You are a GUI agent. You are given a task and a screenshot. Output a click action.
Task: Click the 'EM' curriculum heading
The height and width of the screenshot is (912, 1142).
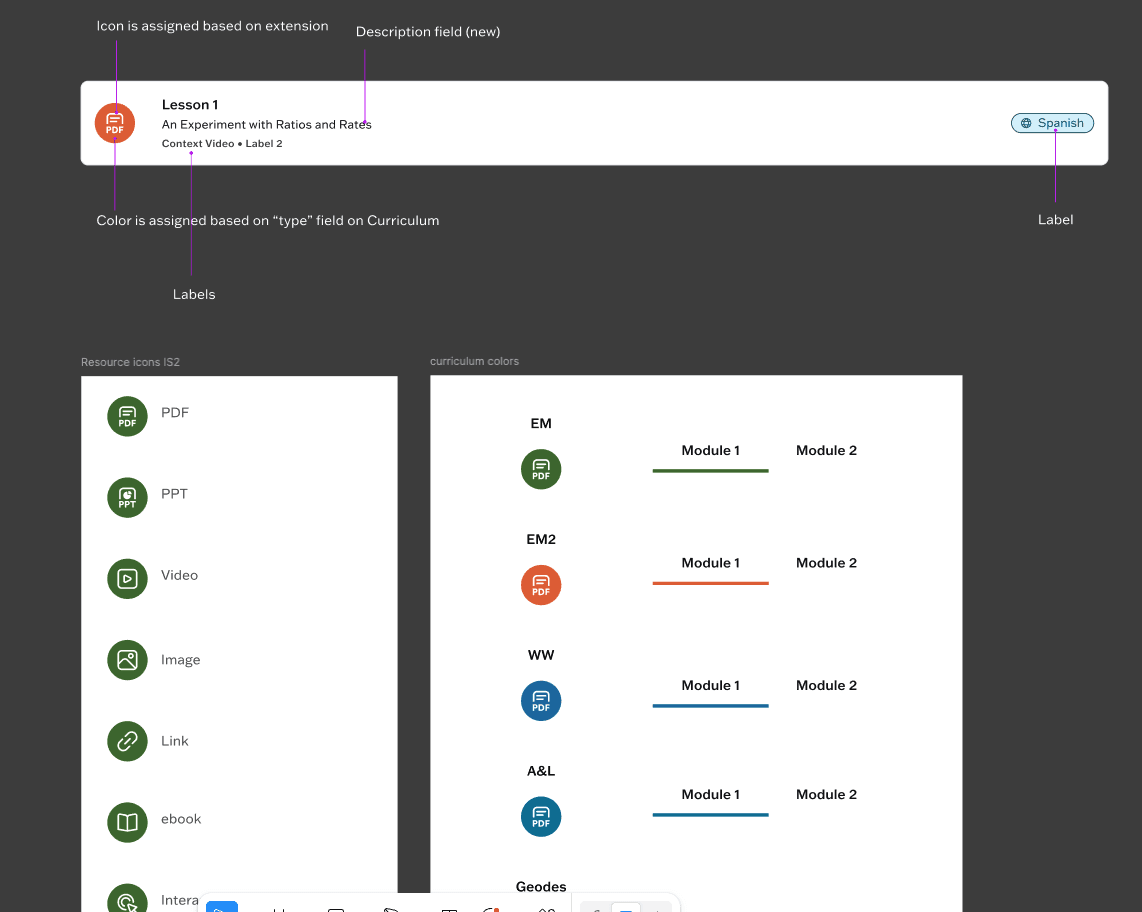click(x=541, y=424)
